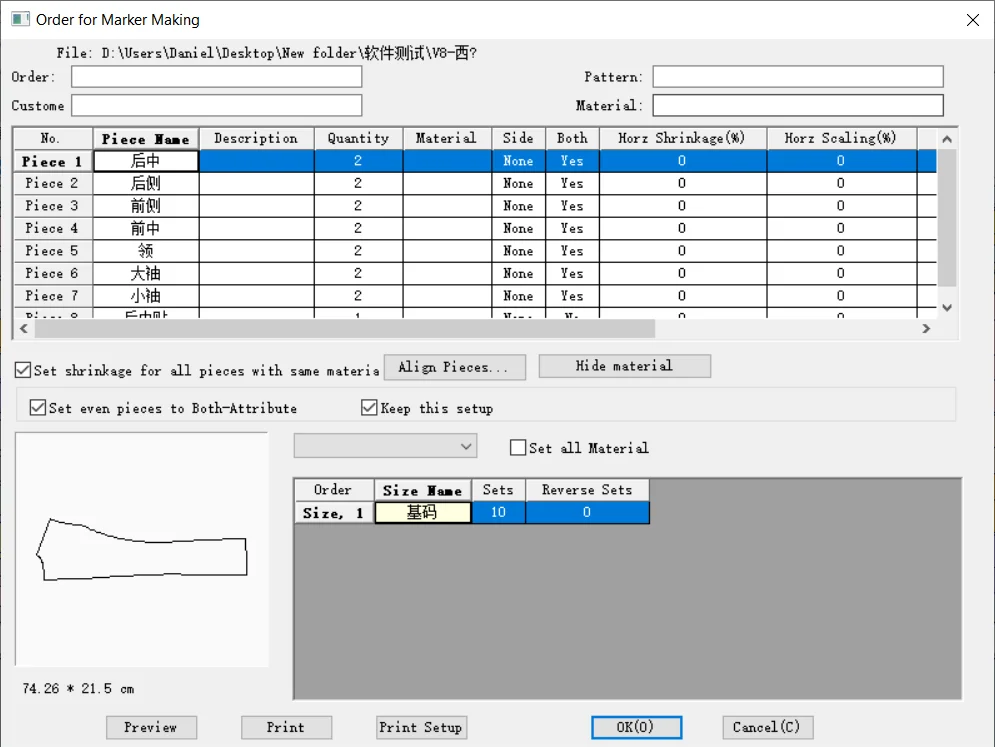Close the Order for Marker Making dialog
Screen dimensions: 995x747
pyautogui.click(x=971, y=20)
